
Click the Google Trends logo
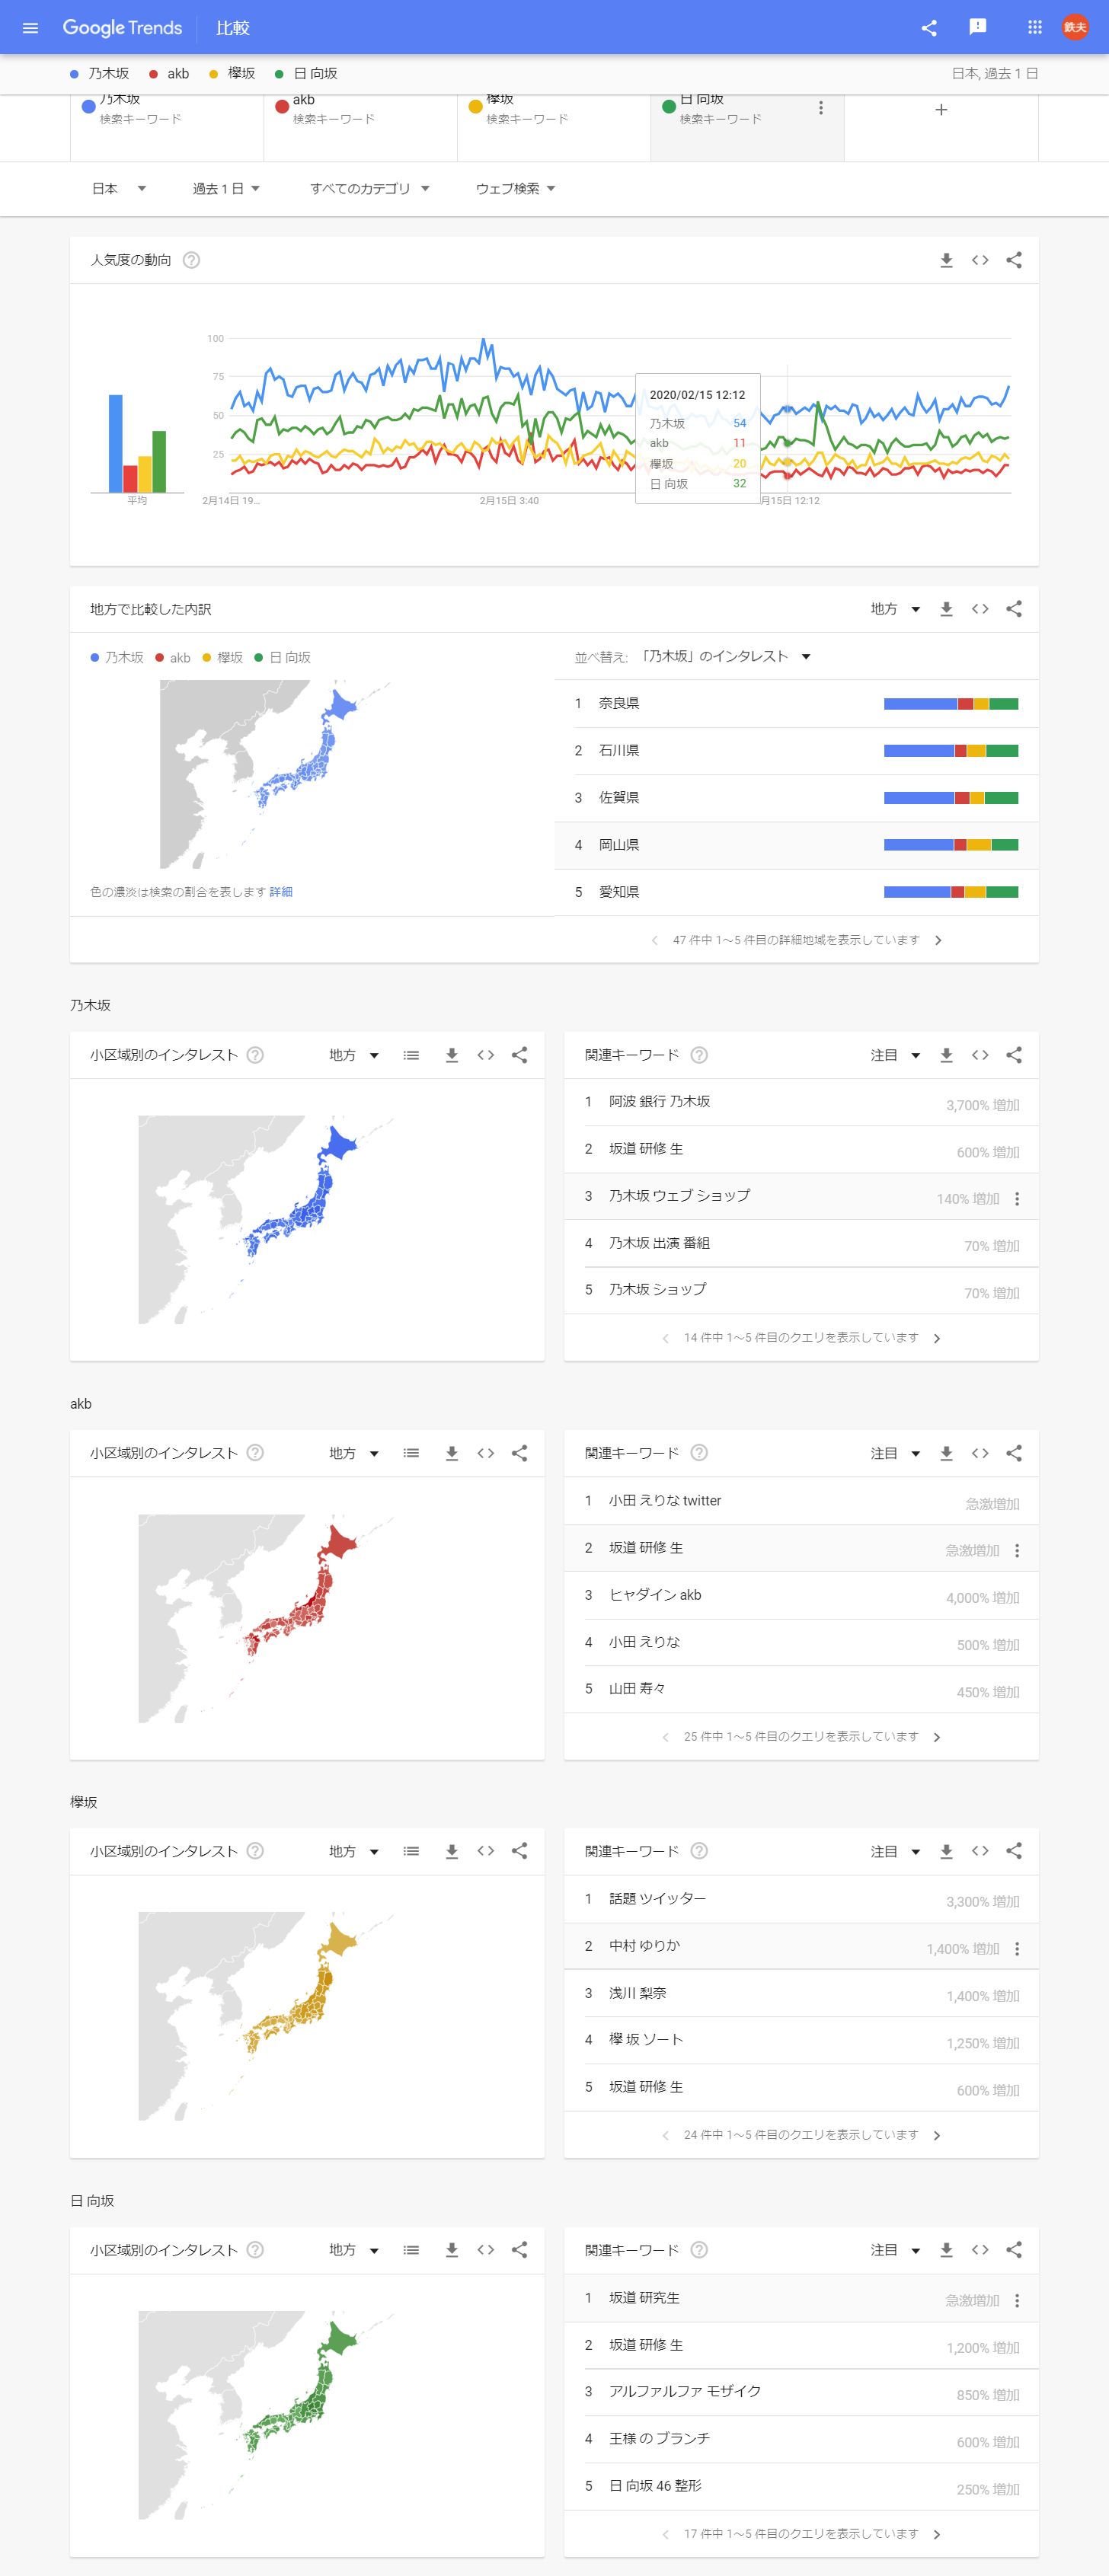pos(122,28)
